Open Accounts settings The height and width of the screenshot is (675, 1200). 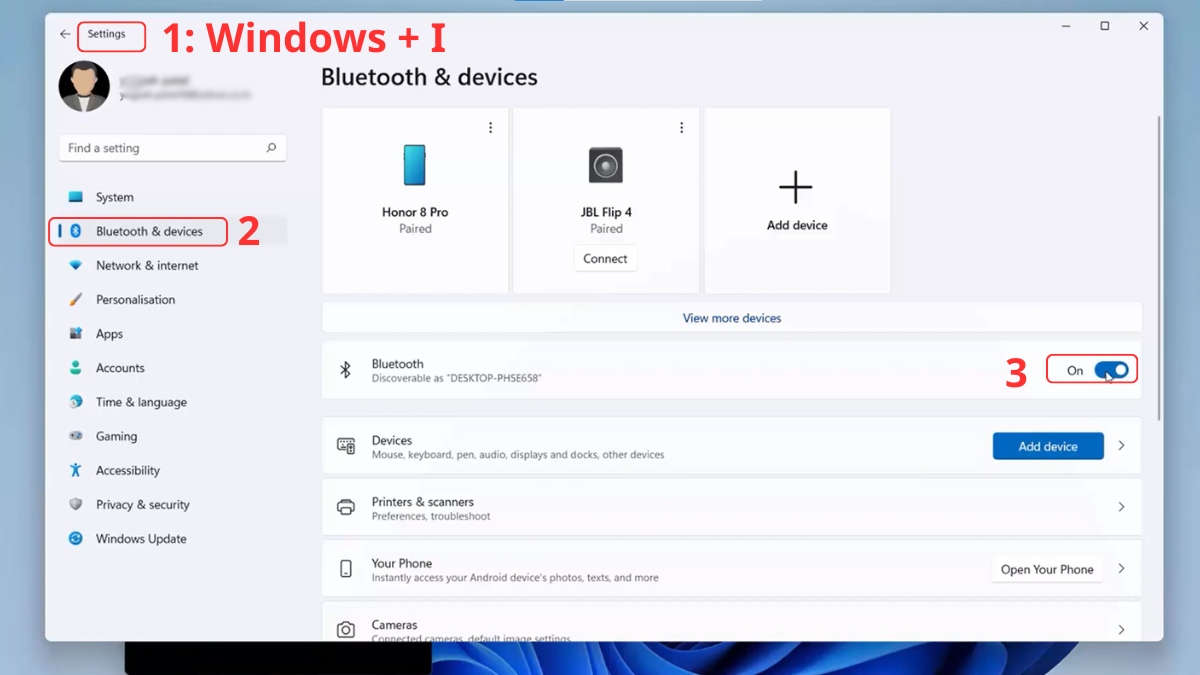pos(120,367)
